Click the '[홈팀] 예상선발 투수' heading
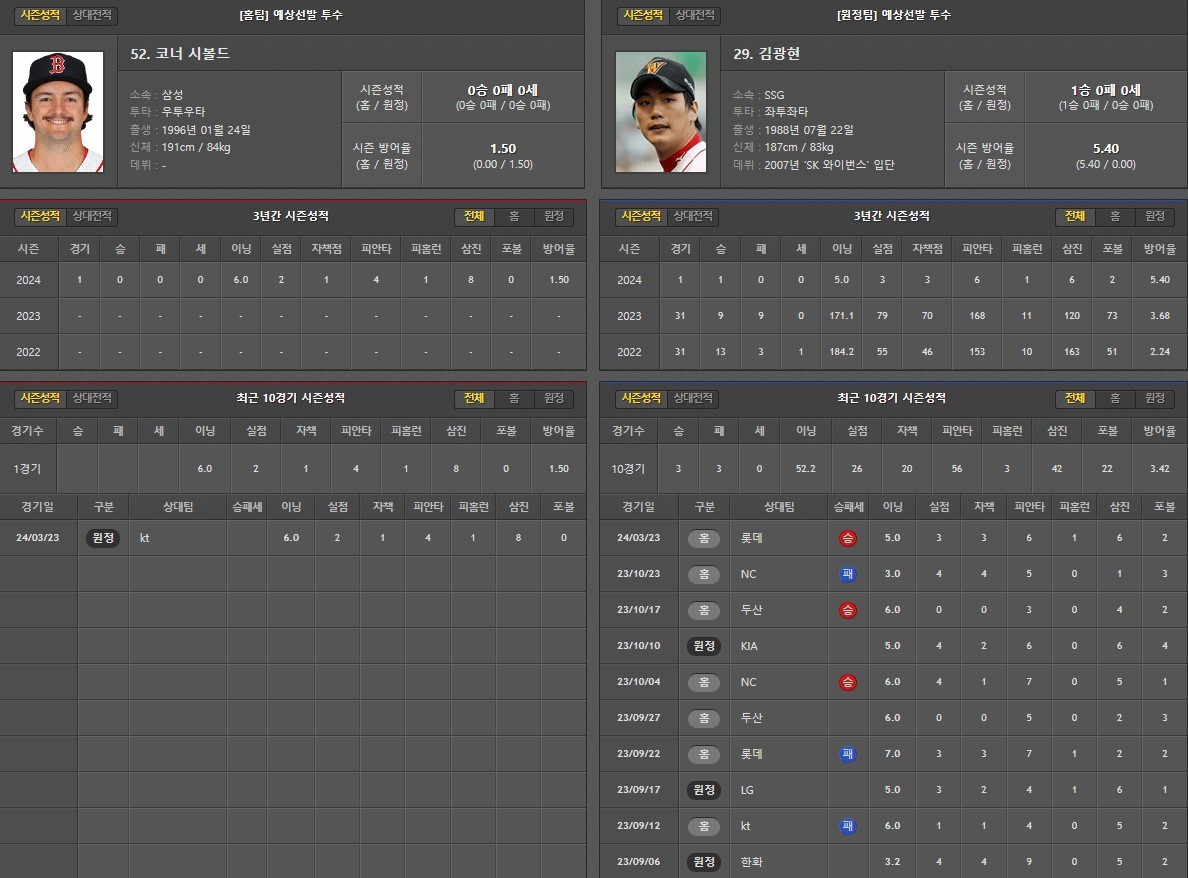 click(291, 15)
